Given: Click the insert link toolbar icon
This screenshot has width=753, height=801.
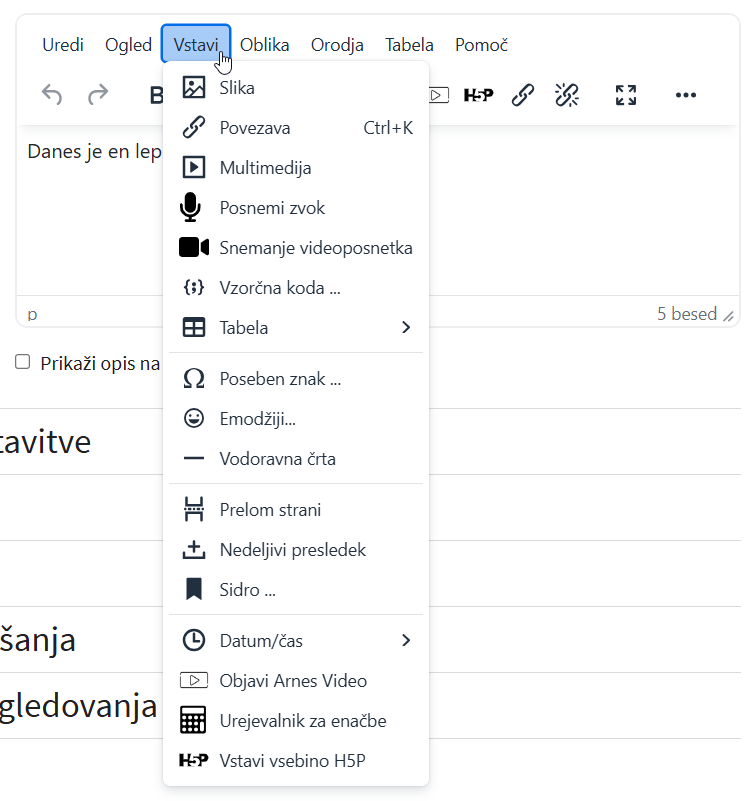Looking at the screenshot, I should pos(522,95).
